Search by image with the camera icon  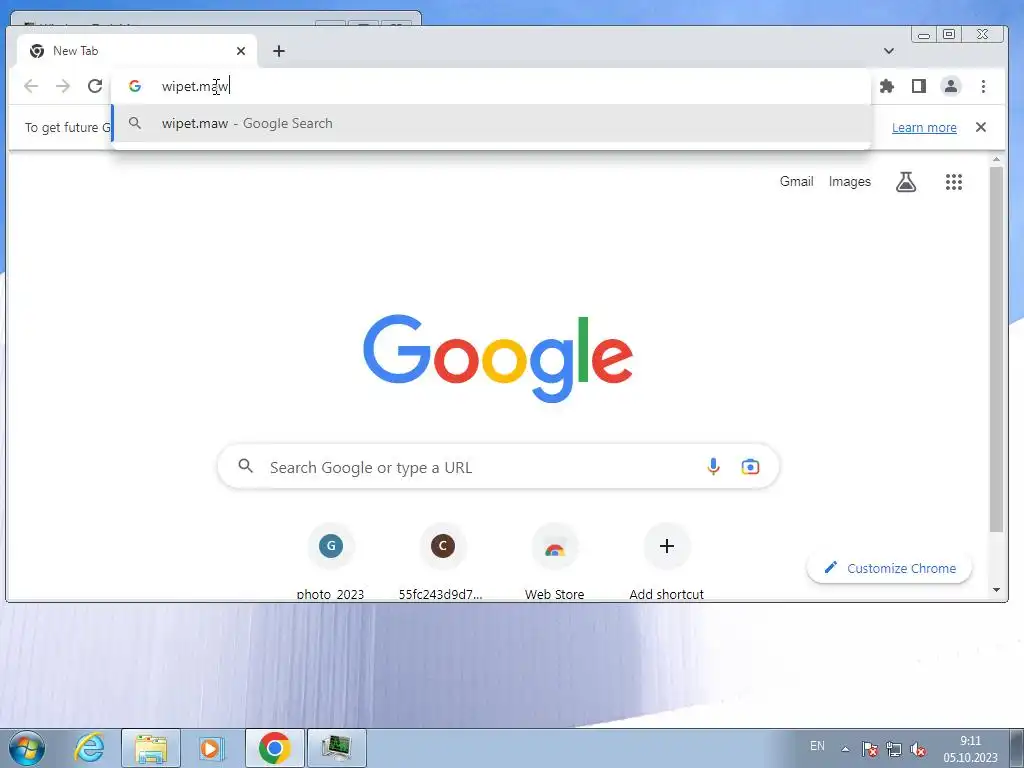[x=750, y=466]
